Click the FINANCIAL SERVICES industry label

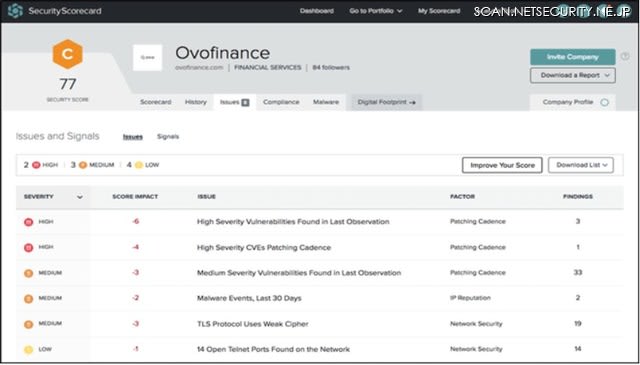[268, 68]
